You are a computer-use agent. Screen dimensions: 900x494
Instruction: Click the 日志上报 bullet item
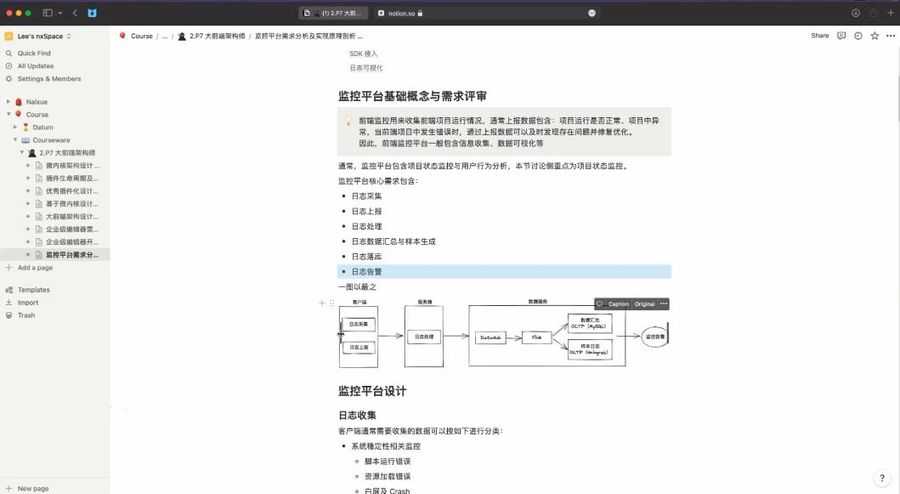(367, 211)
